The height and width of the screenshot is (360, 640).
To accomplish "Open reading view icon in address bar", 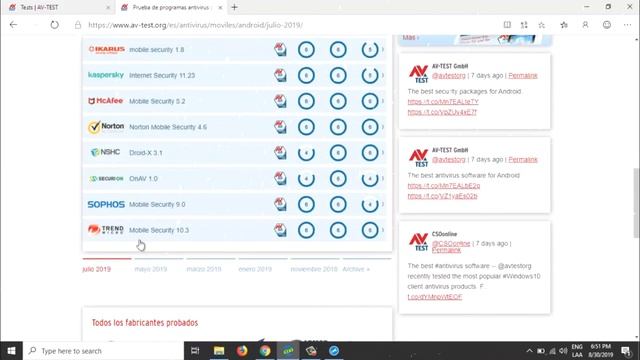I will [x=507, y=25].
